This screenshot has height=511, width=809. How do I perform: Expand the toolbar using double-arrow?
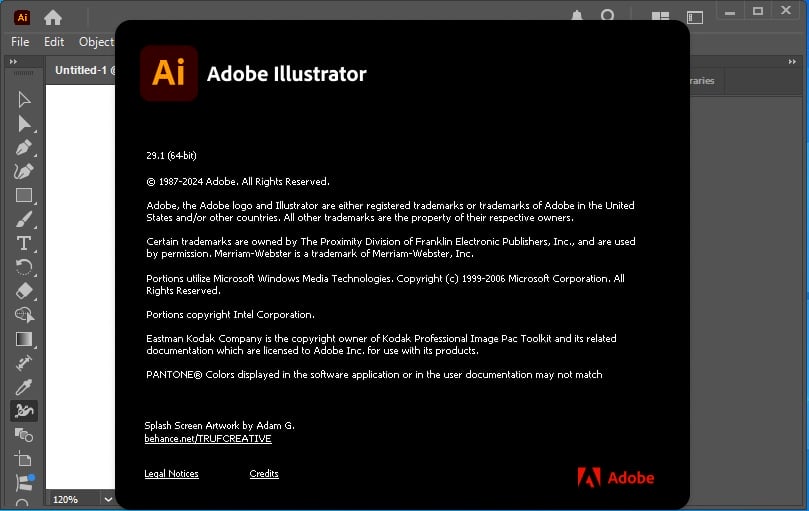(x=13, y=62)
